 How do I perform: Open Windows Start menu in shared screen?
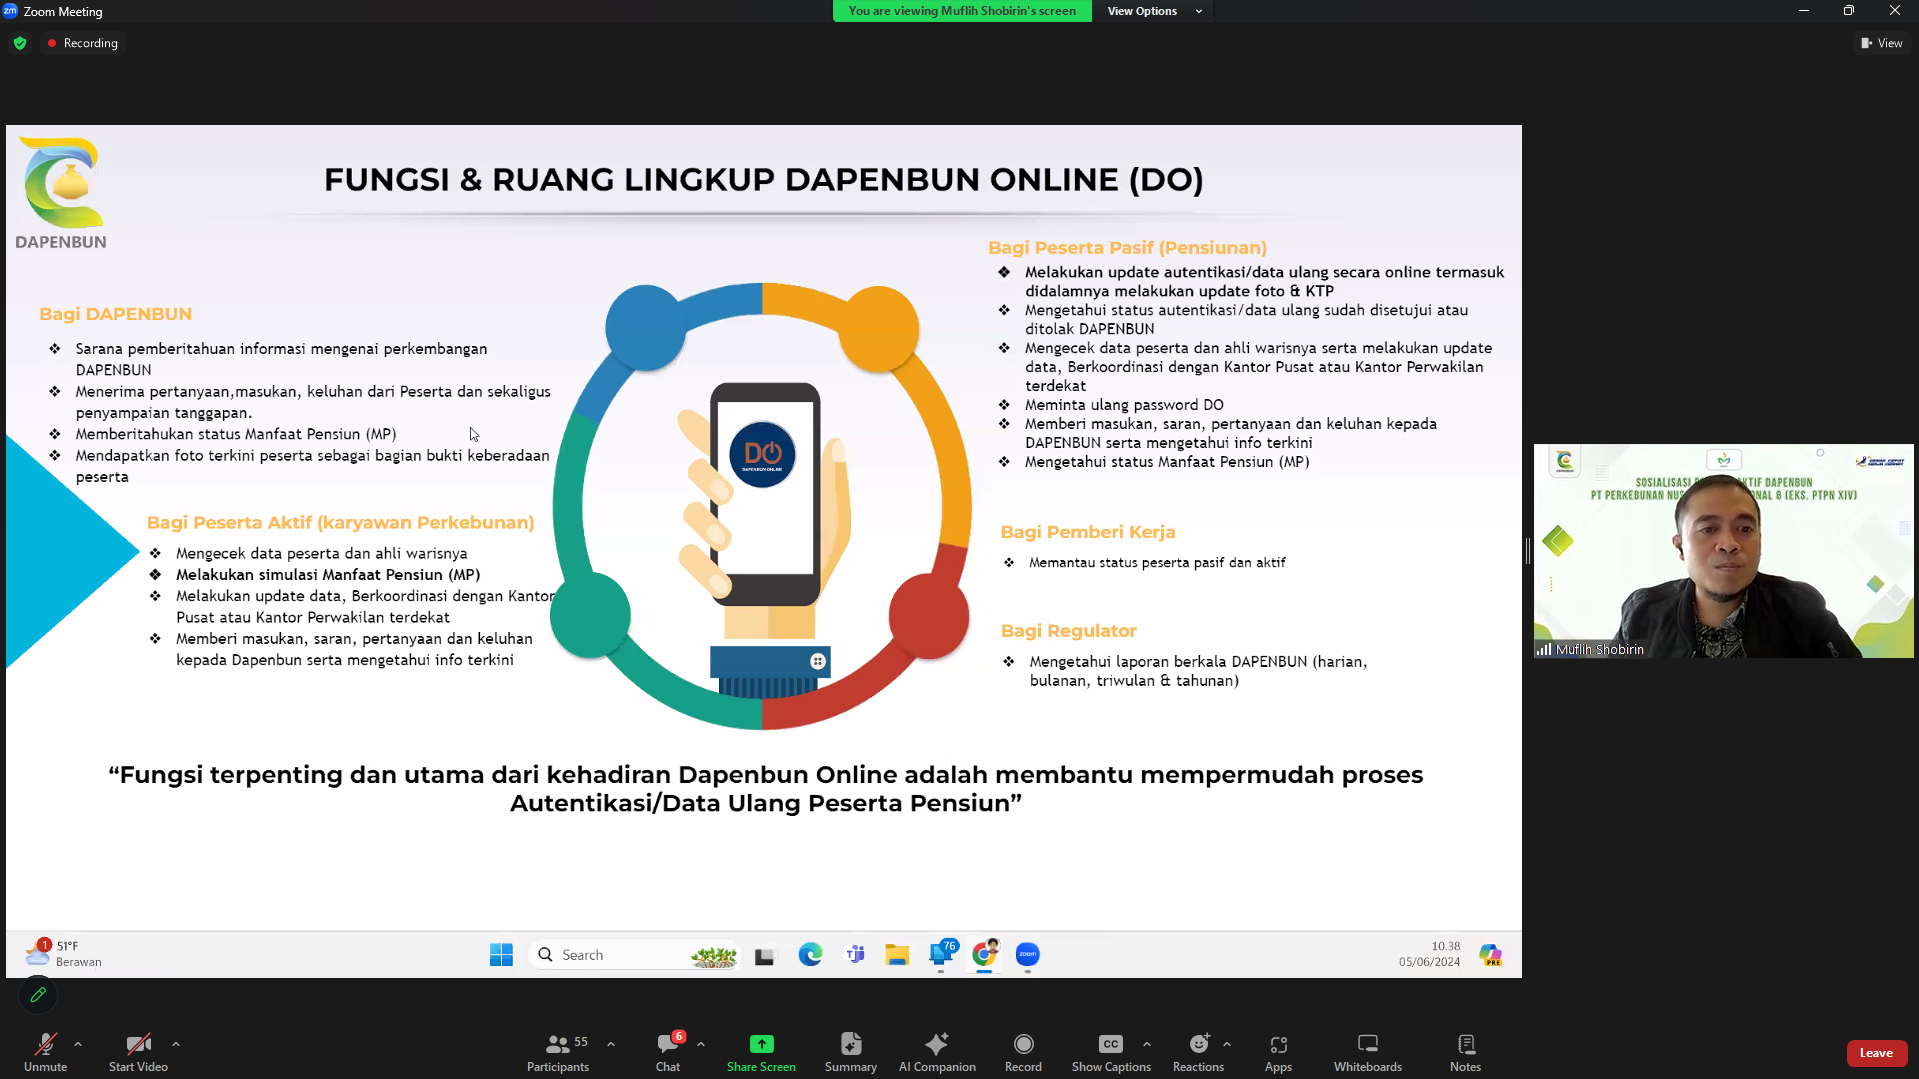(x=501, y=955)
